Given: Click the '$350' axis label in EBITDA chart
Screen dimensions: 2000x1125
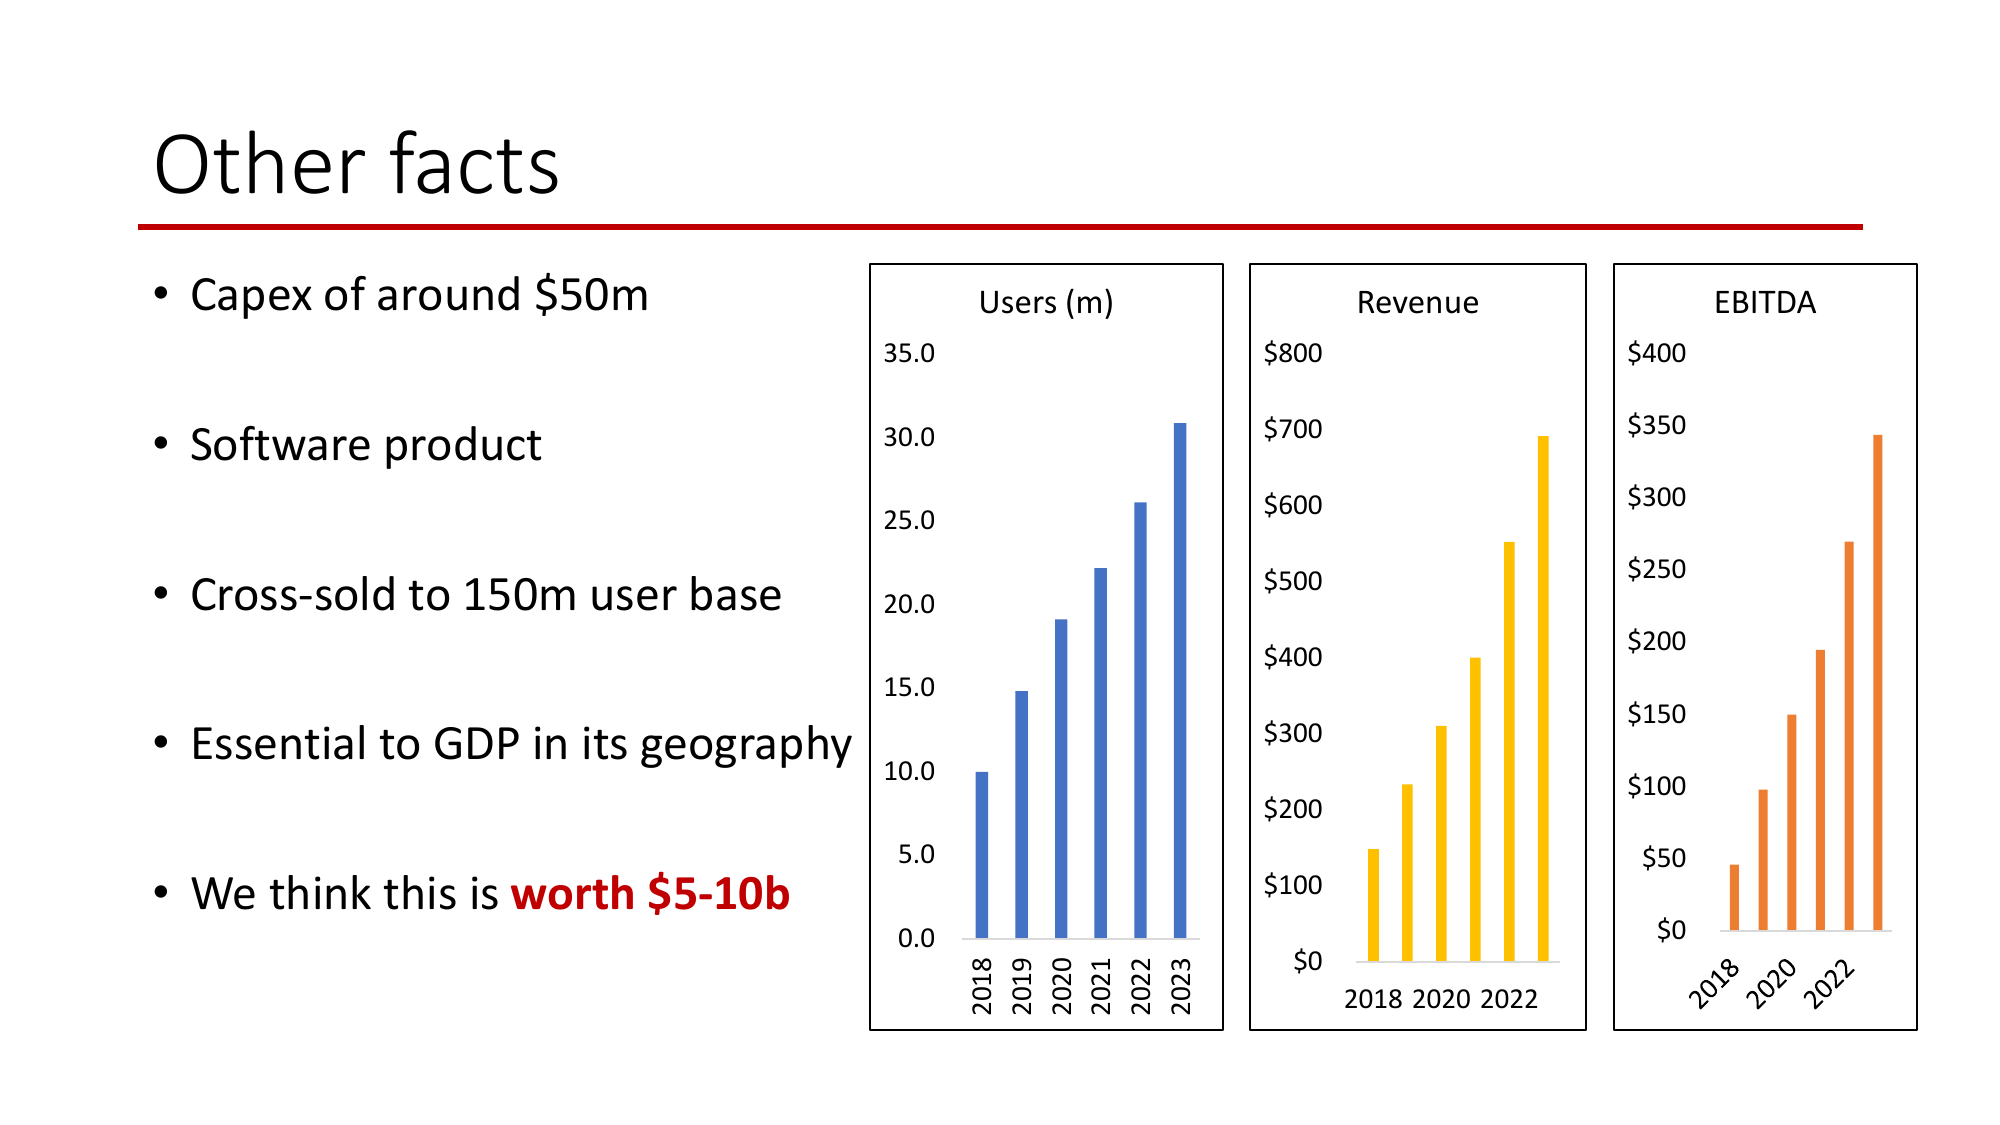Looking at the screenshot, I should click(x=1657, y=425).
